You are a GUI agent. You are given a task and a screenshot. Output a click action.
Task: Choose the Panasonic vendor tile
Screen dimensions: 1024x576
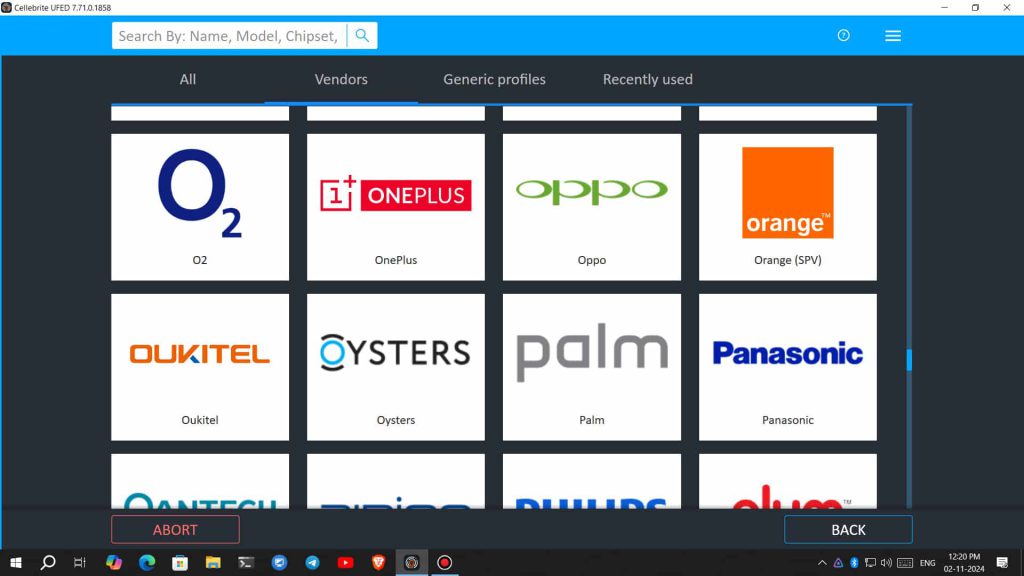(x=788, y=367)
